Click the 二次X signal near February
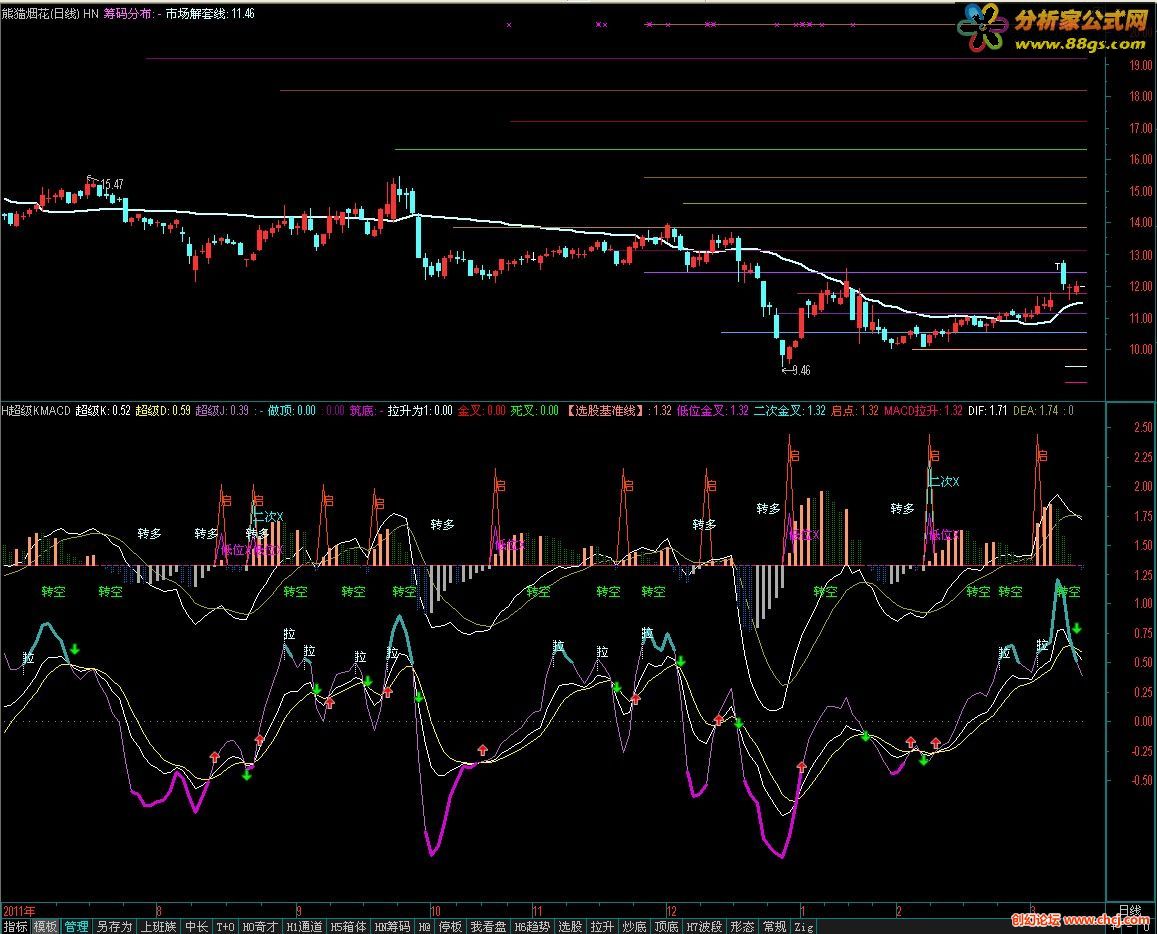 [x=944, y=482]
